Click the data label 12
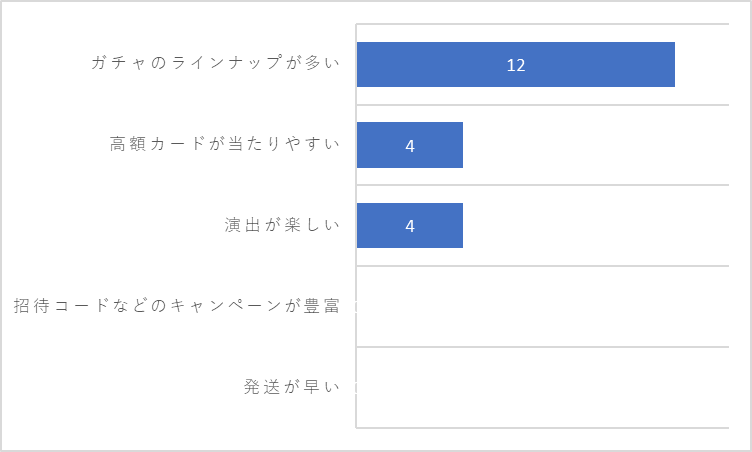Image resolution: width=752 pixels, height=452 pixels. pos(516,65)
